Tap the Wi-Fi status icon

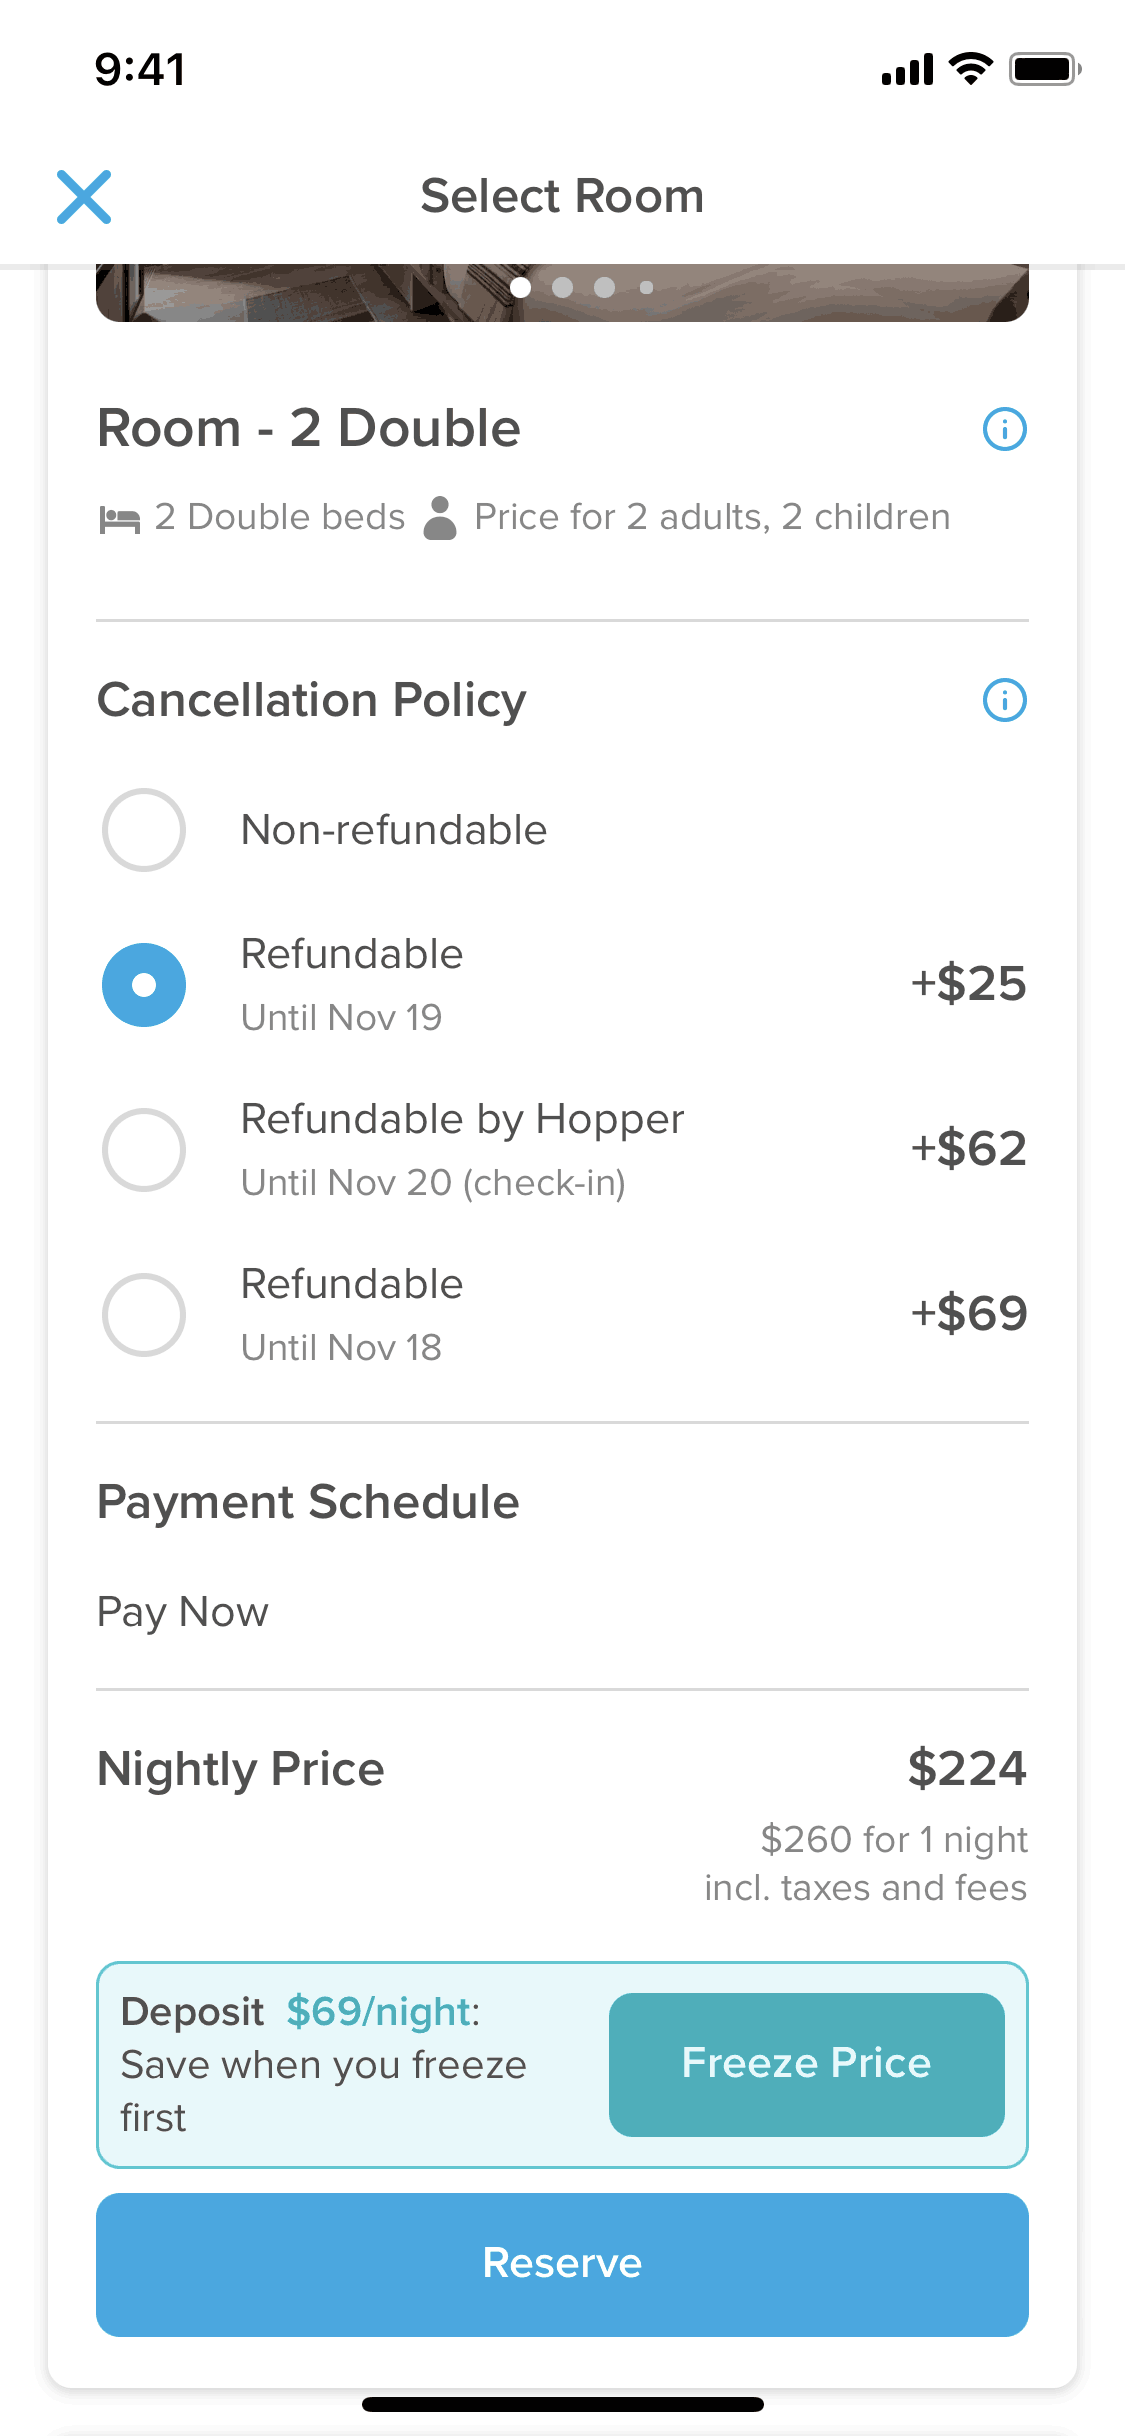pyautogui.click(x=970, y=69)
